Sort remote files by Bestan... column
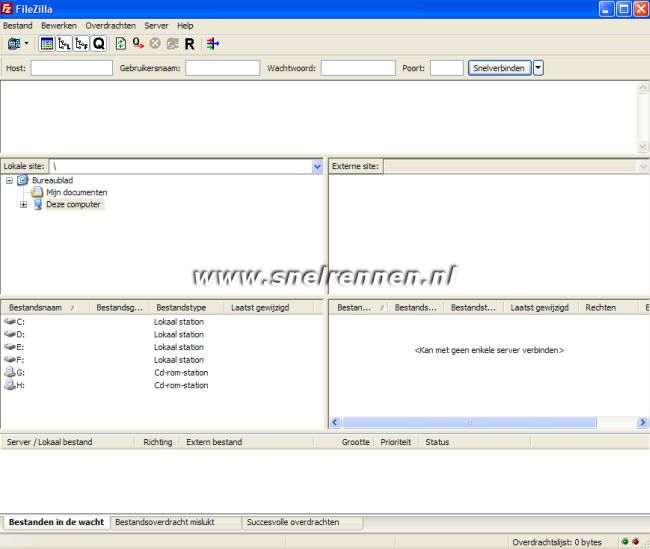The height and width of the screenshot is (549, 650). [359, 308]
